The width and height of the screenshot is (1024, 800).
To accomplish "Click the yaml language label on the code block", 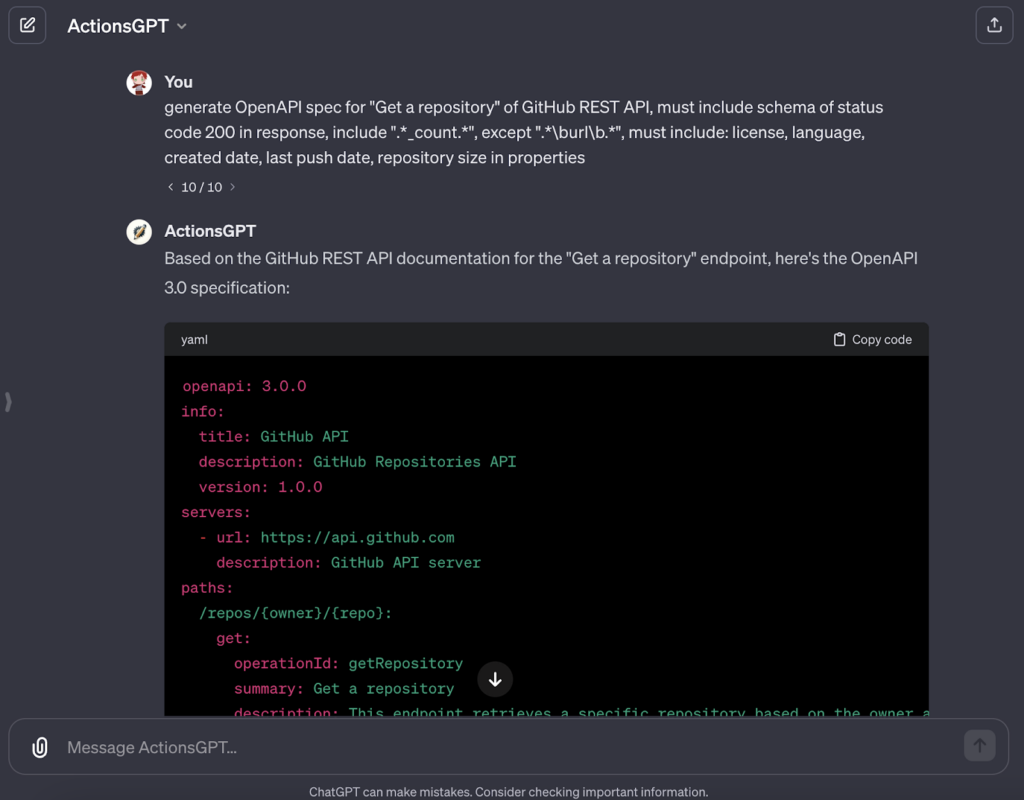I will pos(193,339).
